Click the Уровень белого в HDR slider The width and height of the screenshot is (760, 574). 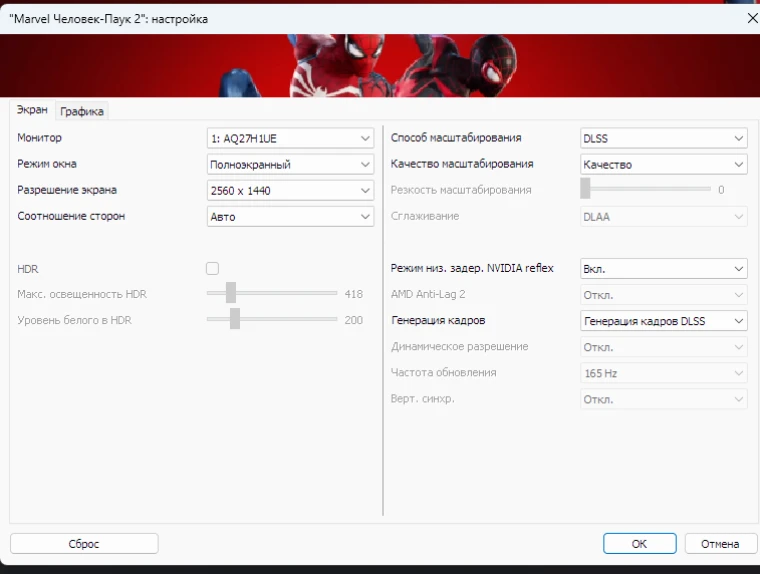point(235,319)
